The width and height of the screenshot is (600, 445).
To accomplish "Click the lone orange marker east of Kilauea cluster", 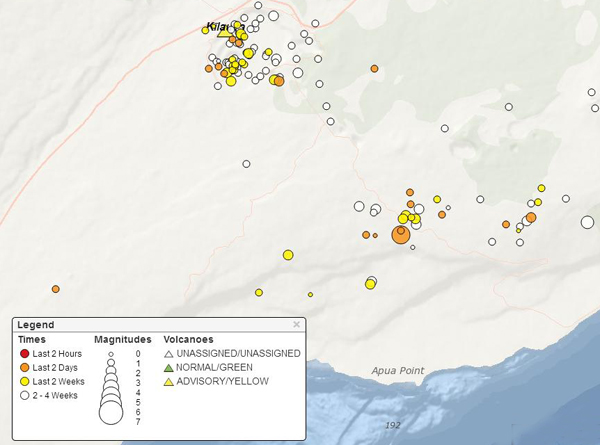I will pos(374,69).
